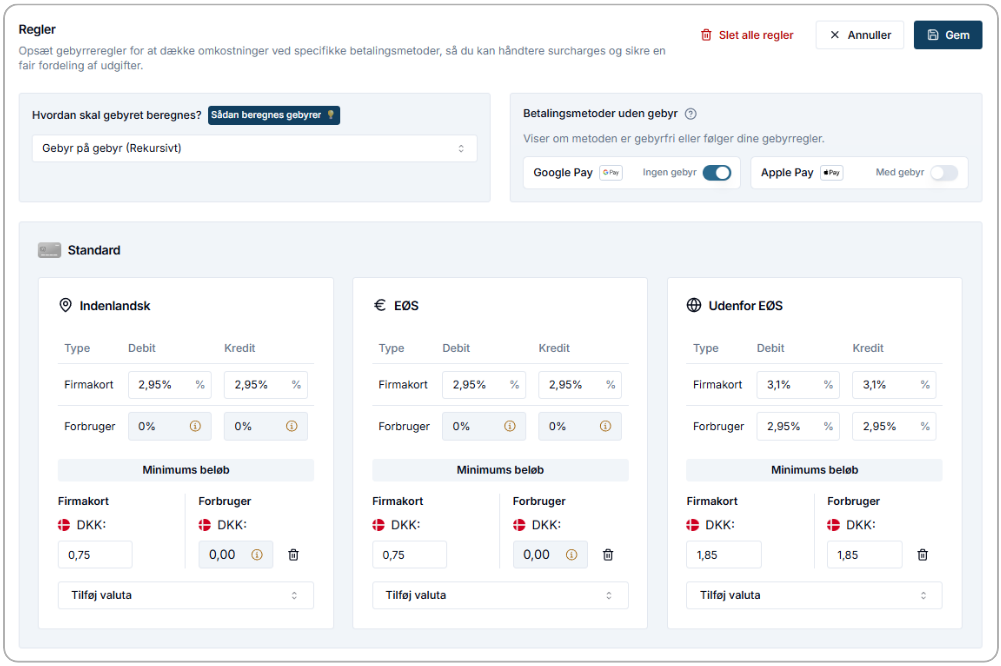Click trash icon in Indenlandsk minimum row
Screen dimensions: 1001x666
293,555
